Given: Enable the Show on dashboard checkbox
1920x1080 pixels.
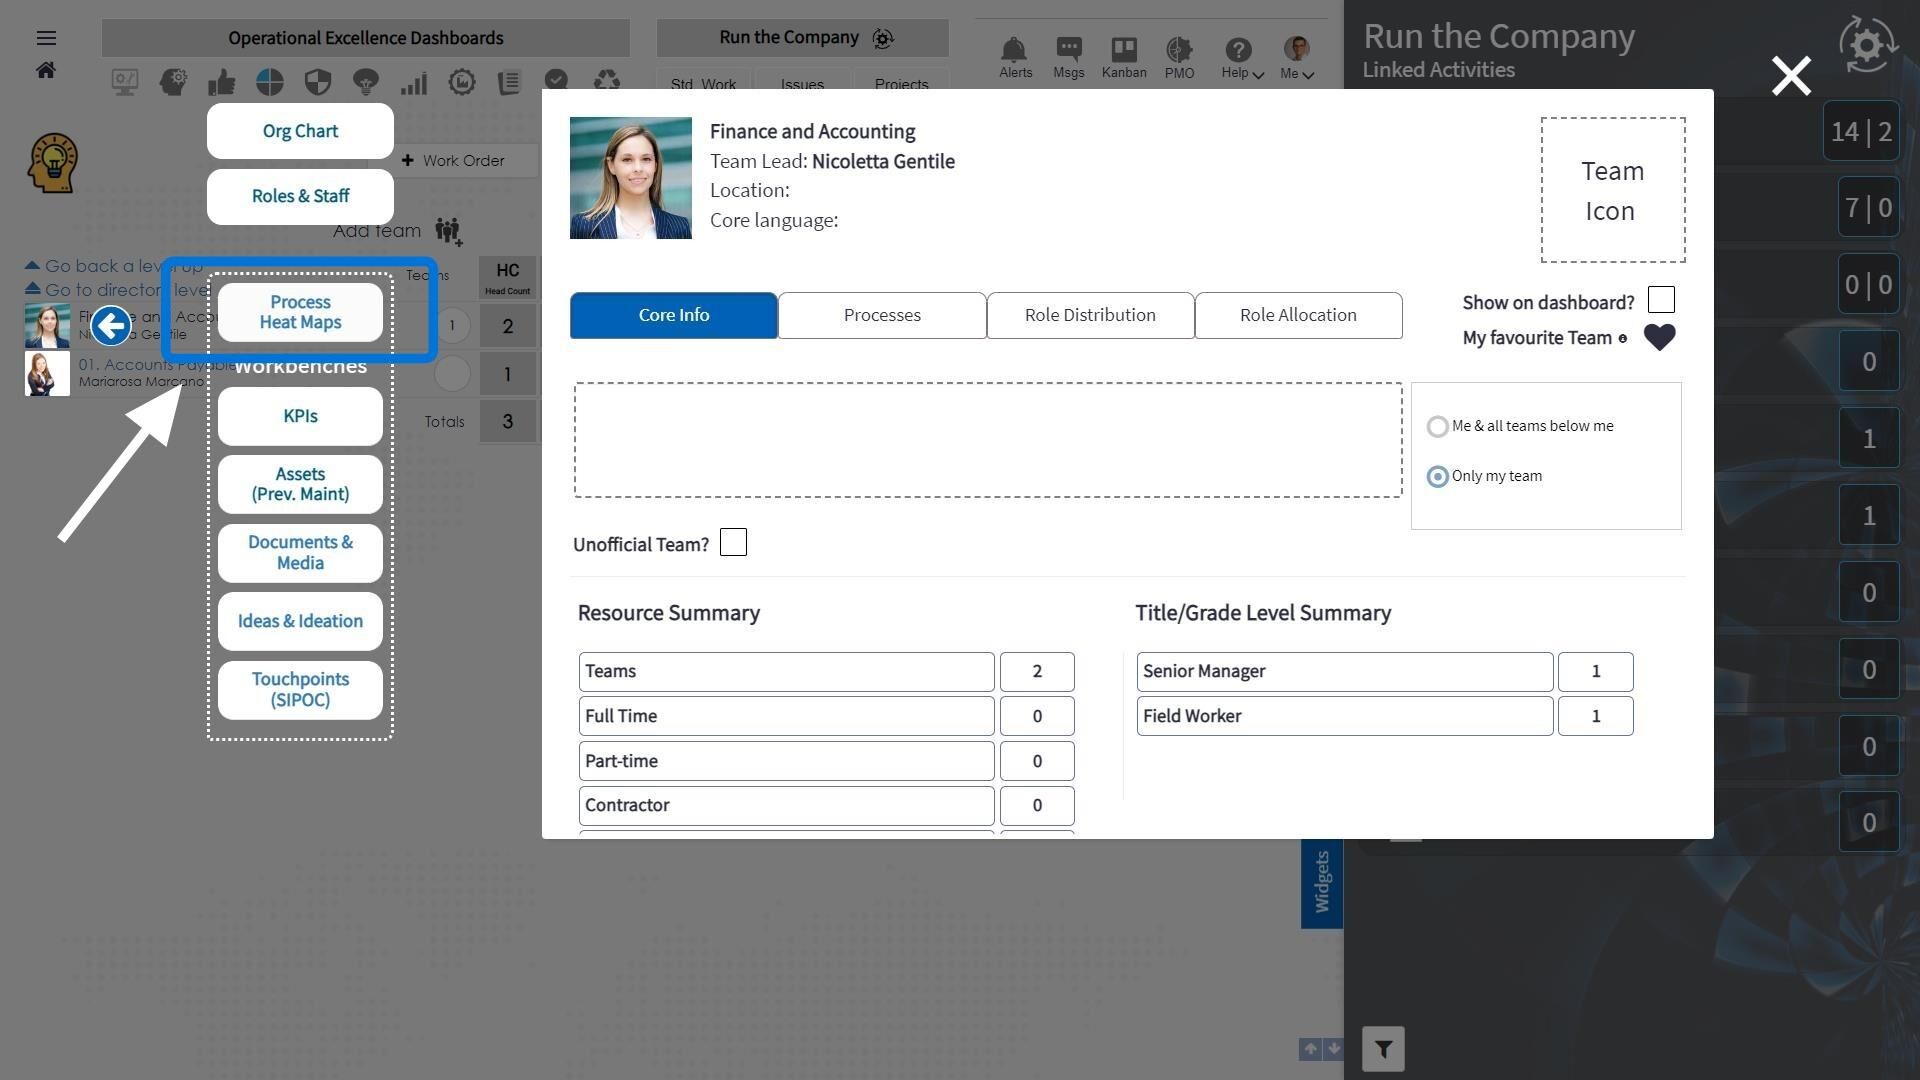Looking at the screenshot, I should coord(1661,300).
